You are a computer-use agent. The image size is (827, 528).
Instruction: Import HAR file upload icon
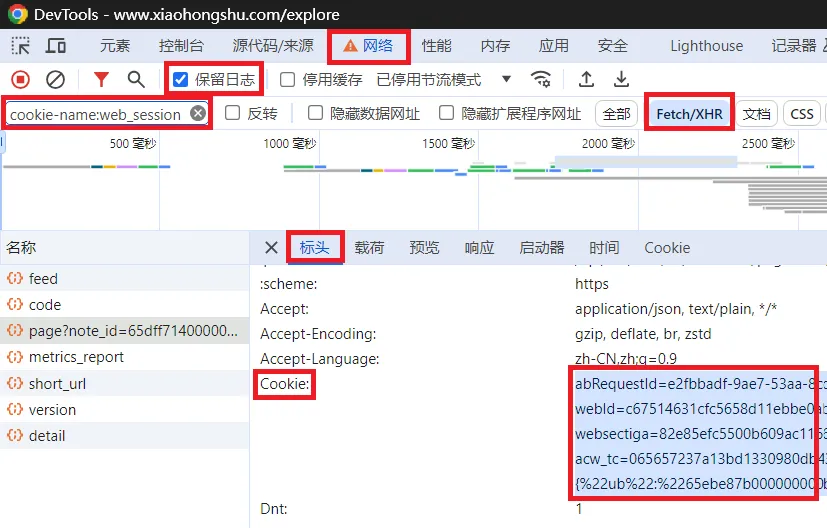point(586,80)
